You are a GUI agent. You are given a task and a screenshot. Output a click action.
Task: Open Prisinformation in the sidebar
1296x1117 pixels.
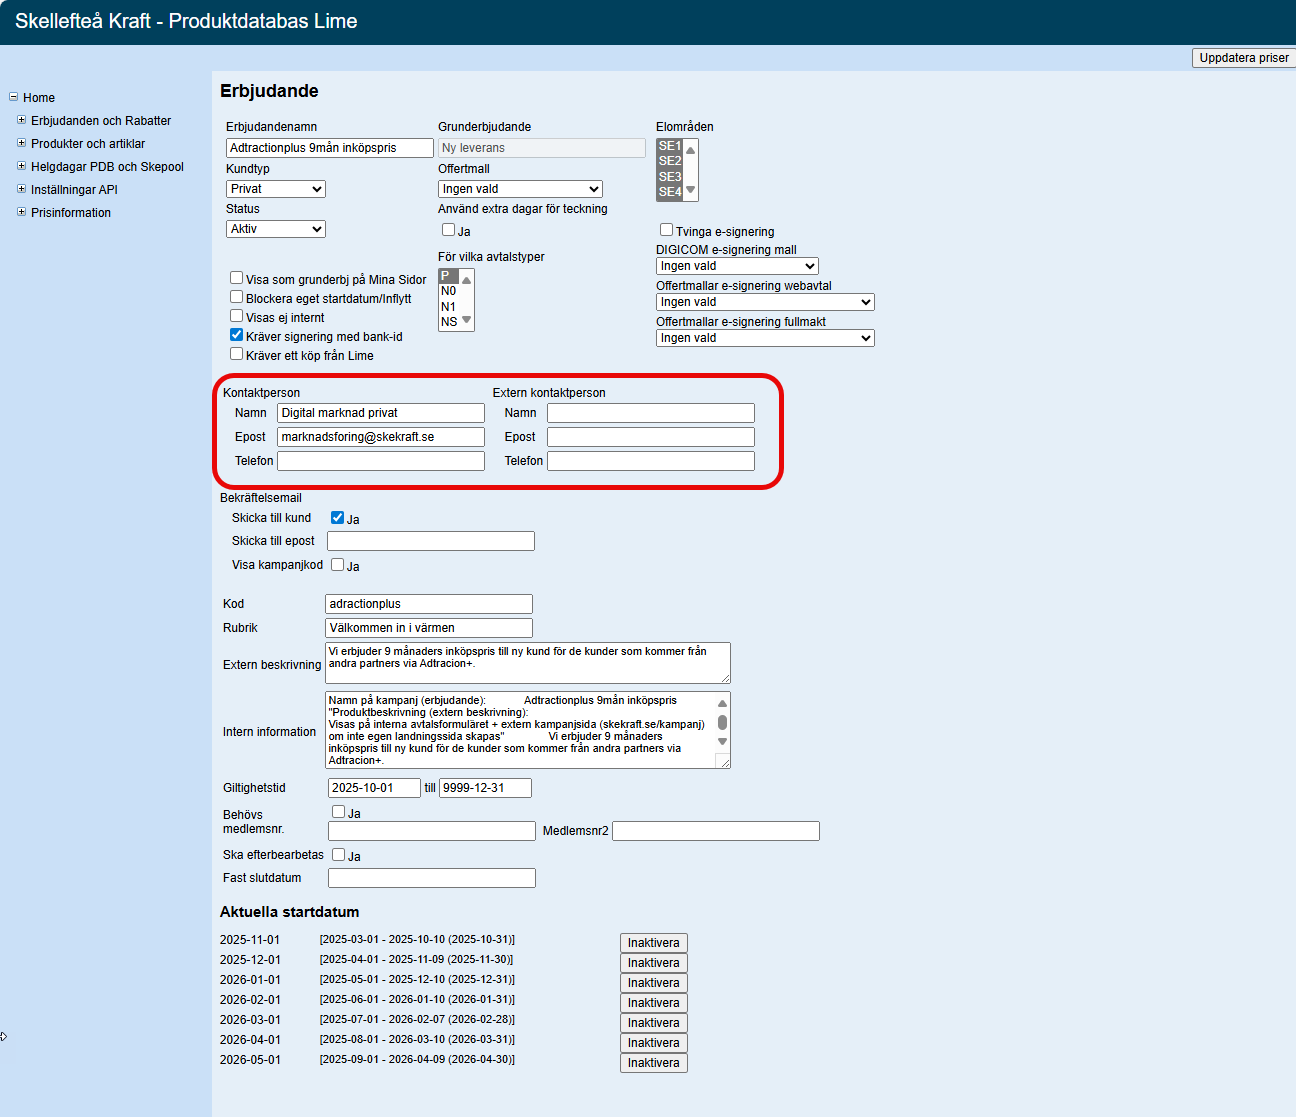click(71, 213)
